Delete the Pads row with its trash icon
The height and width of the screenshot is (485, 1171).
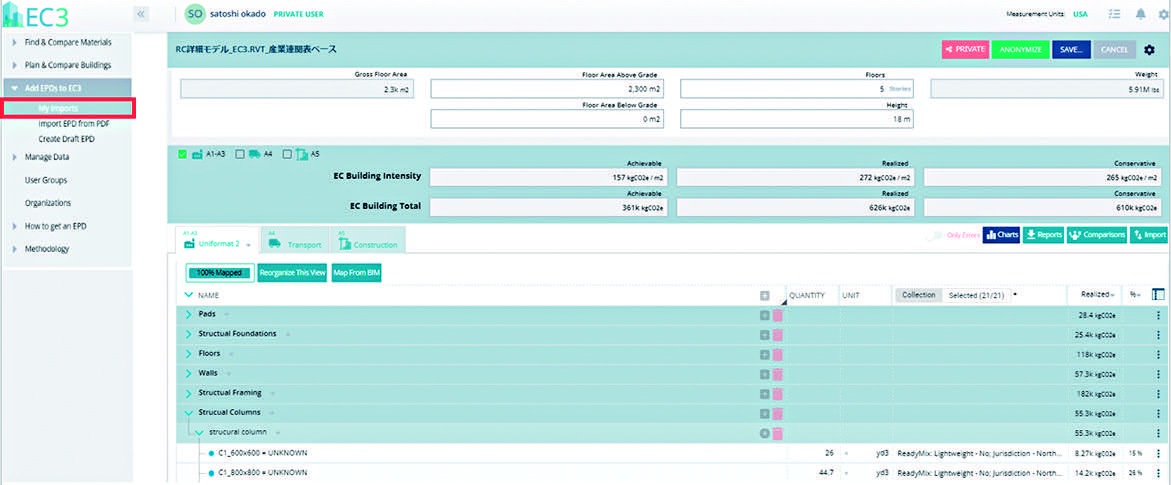[777, 315]
